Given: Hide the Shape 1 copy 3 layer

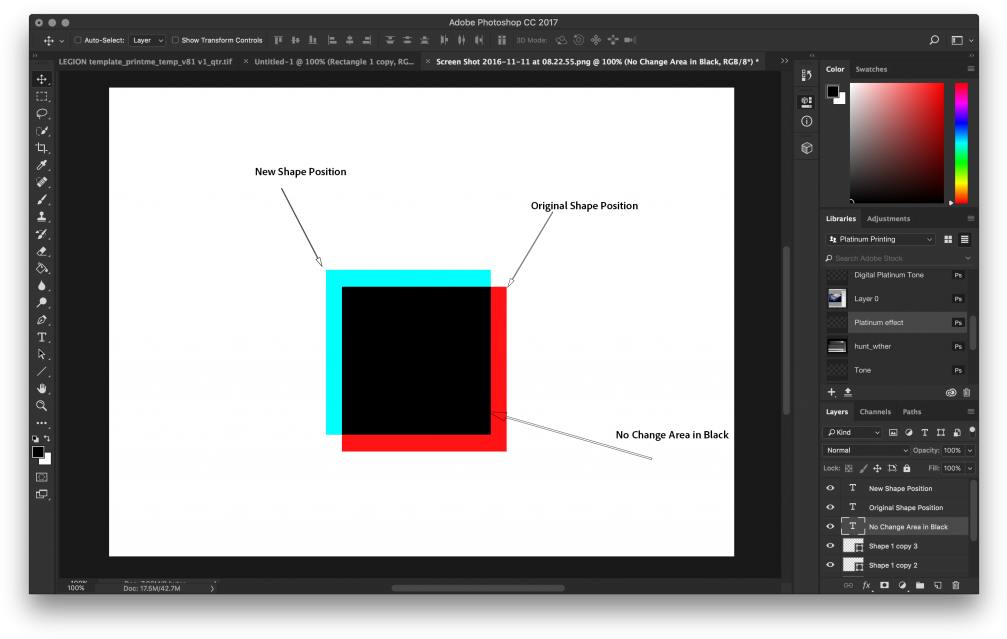Looking at the screenshot, I should coord(829,545).
